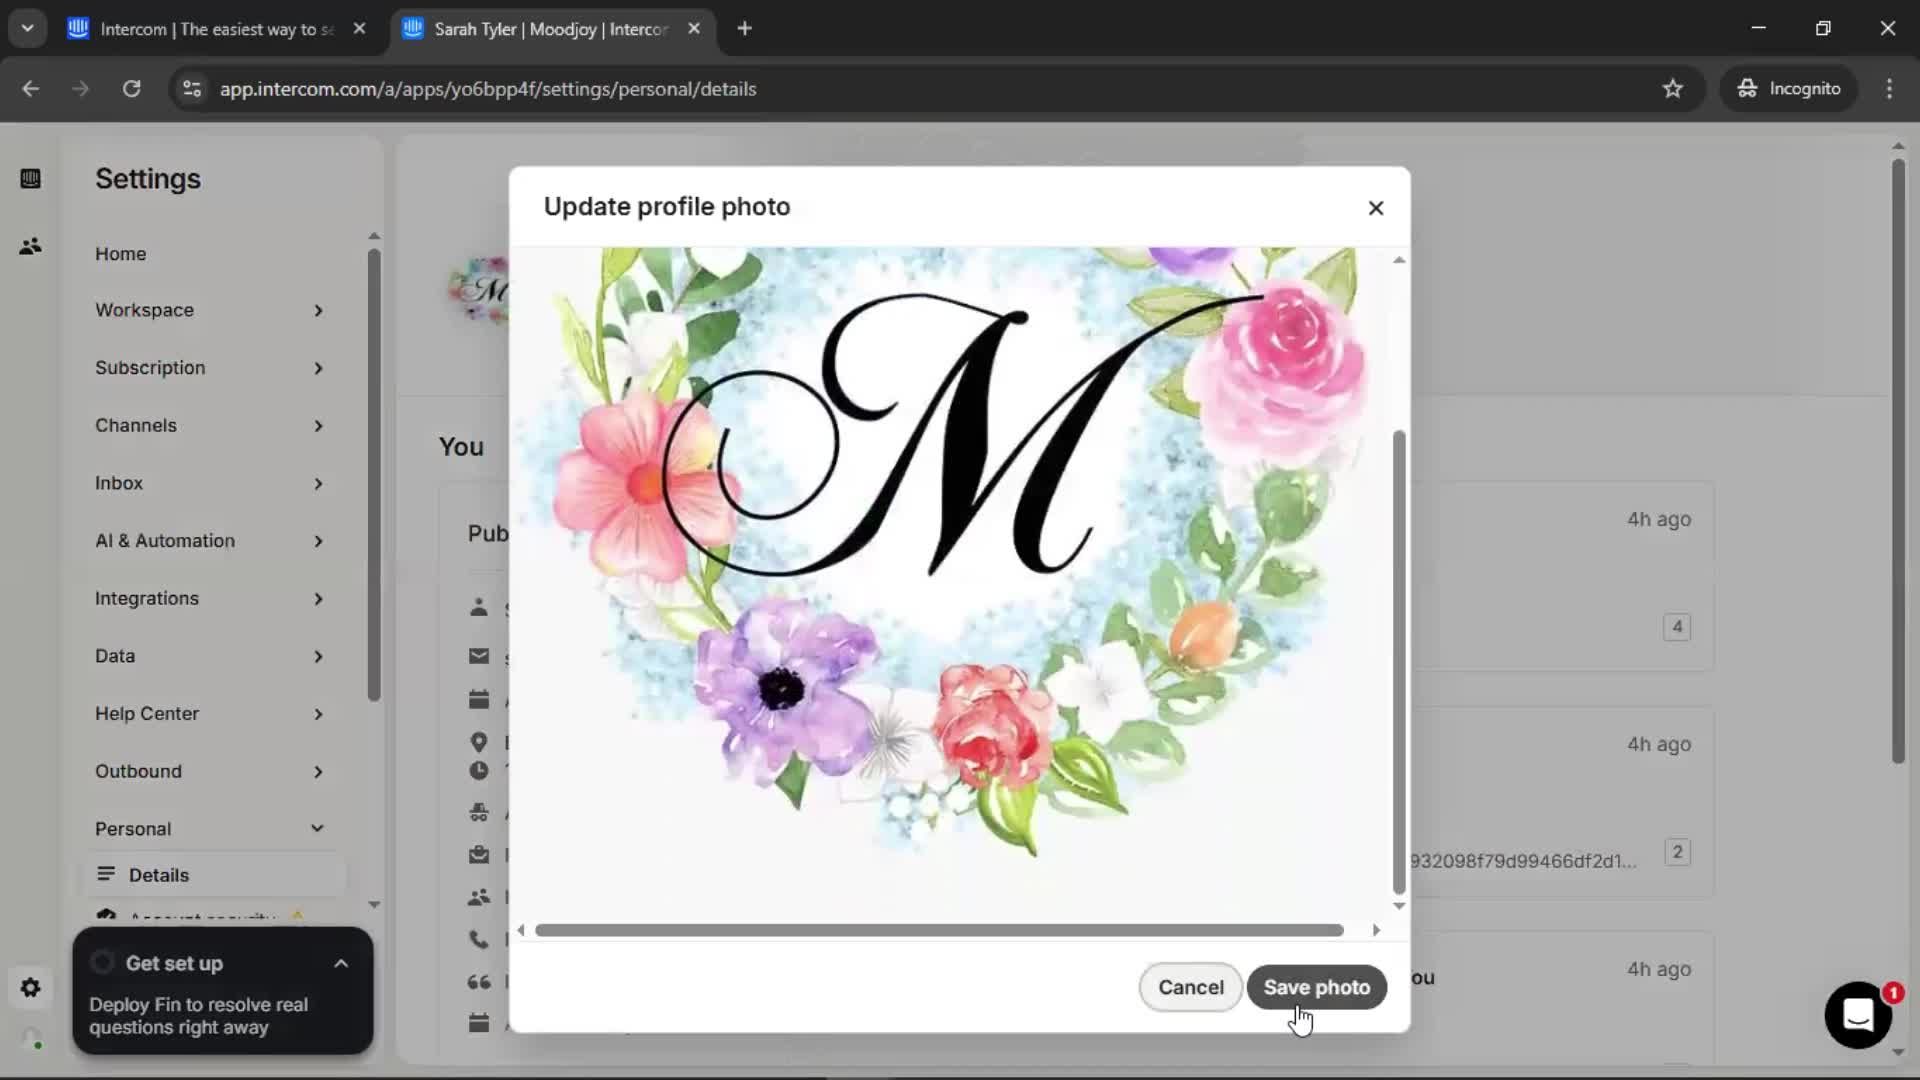The height and width of the screenshot is (1080, 1920).
Task: Open the settings gear icon in left rail
Action: click(31, 988)
